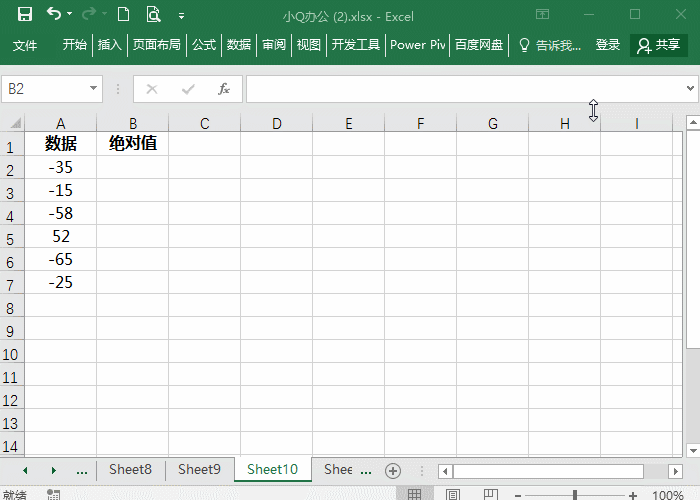Switch to Page Break Preview icon
This screenshot has height=500, width=700.
click(491, 494)
